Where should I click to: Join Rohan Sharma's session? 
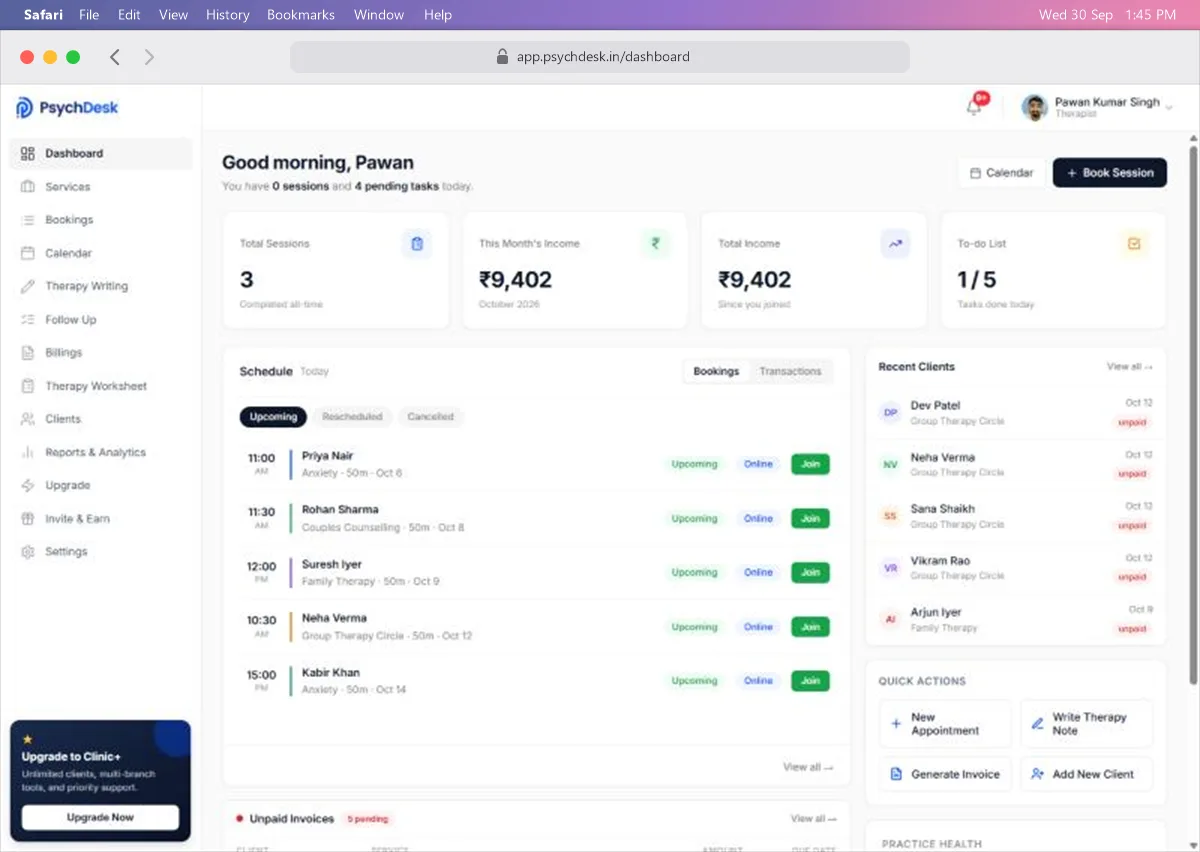pos(810,518)
